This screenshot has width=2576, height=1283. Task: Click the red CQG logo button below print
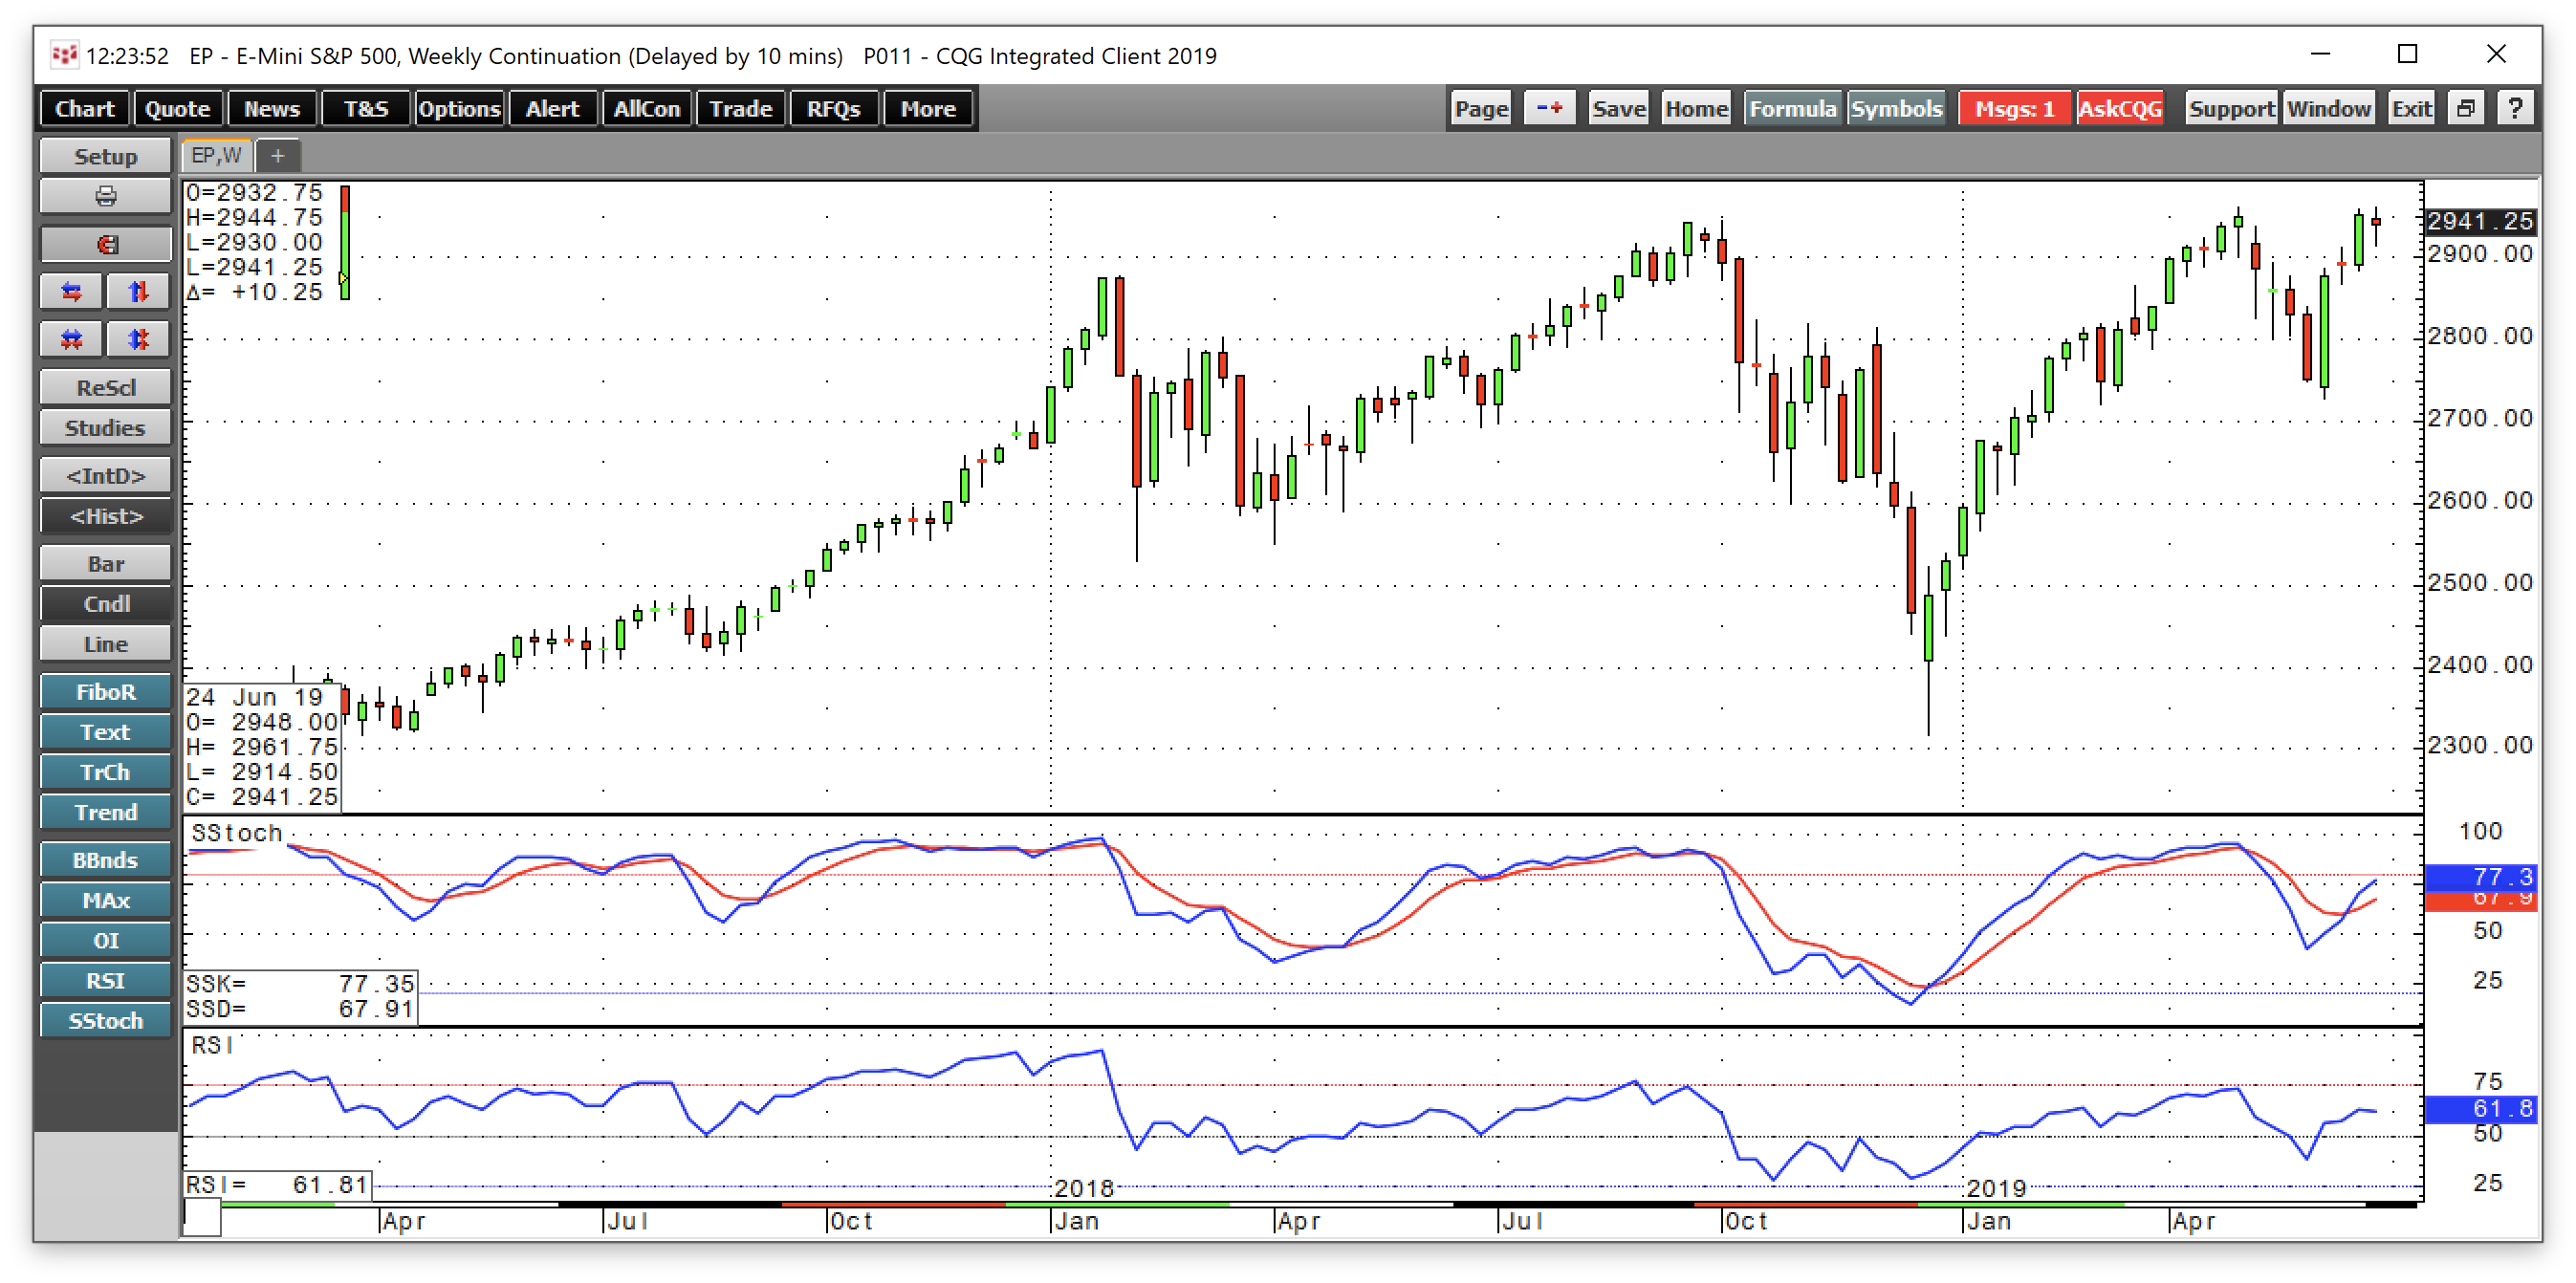point(105,244)
